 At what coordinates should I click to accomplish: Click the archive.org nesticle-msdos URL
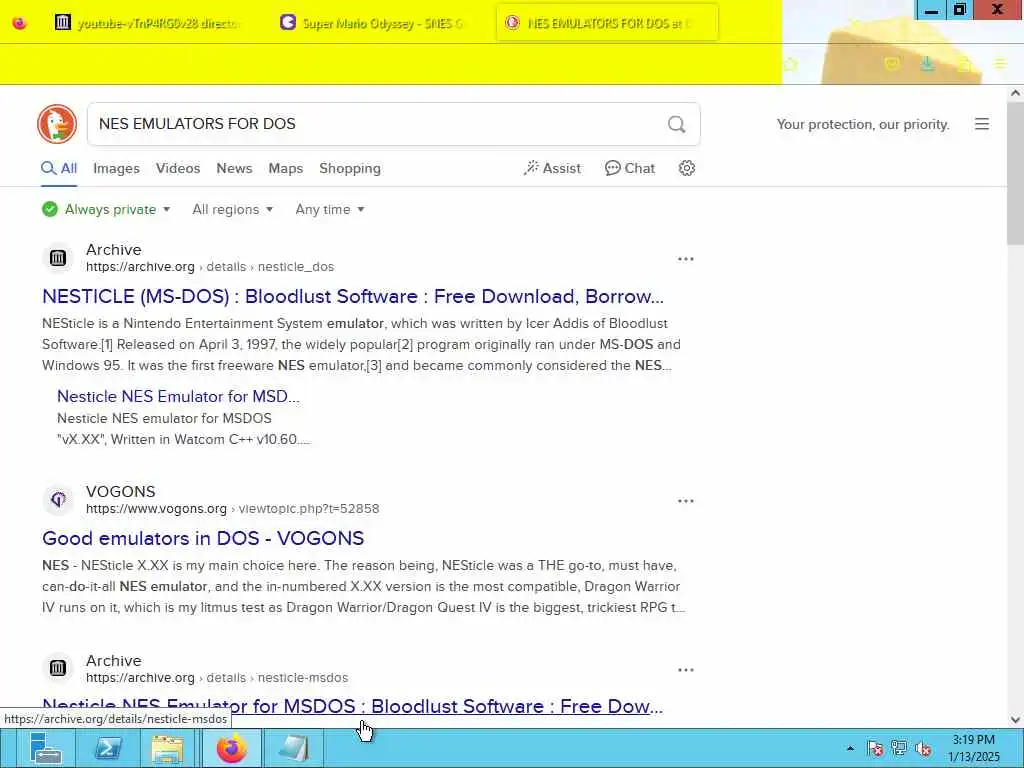pos(217,678)
